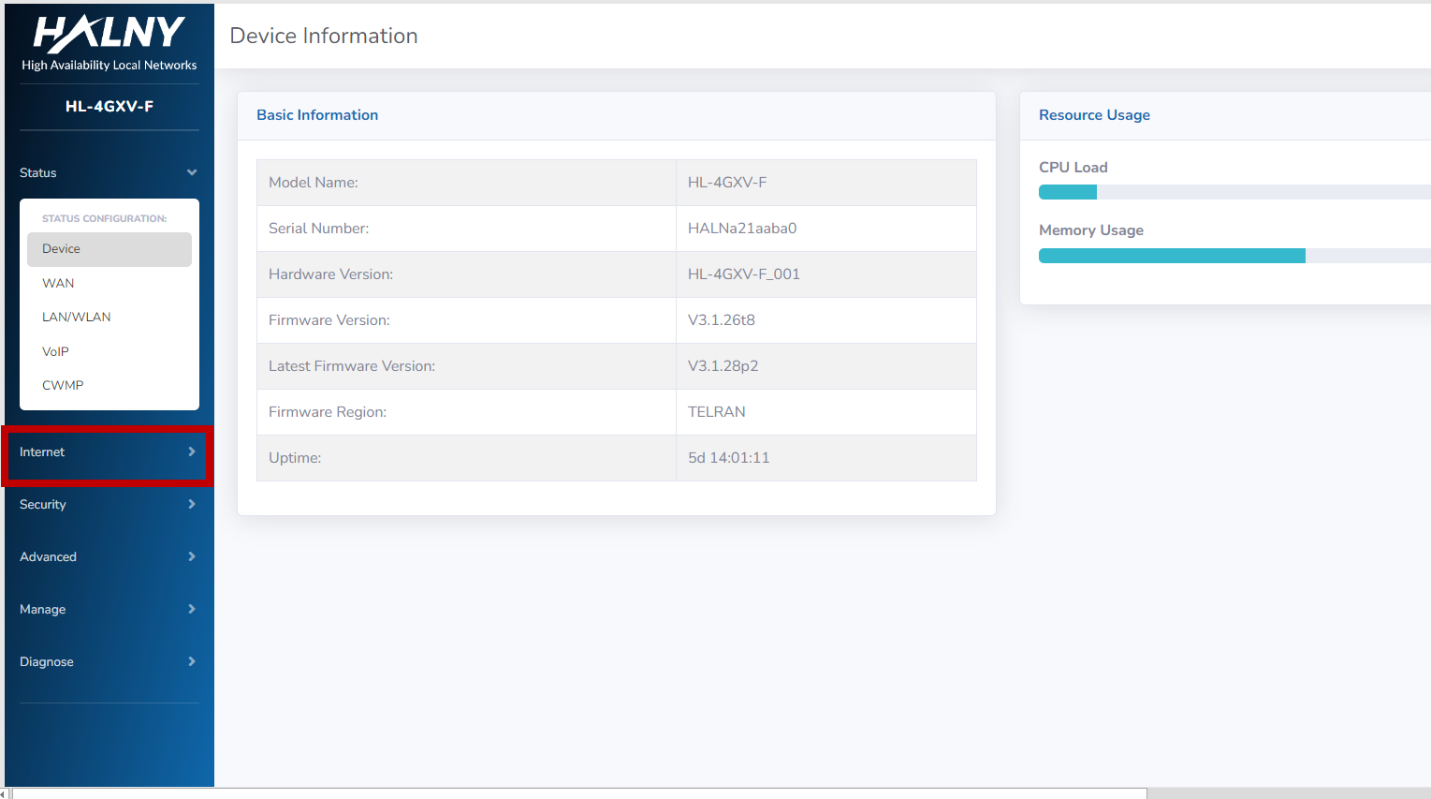The width and height of the screenshot is (1431, 799).
Task: Expand the Security menu chevron
Action: coord(192,504)
